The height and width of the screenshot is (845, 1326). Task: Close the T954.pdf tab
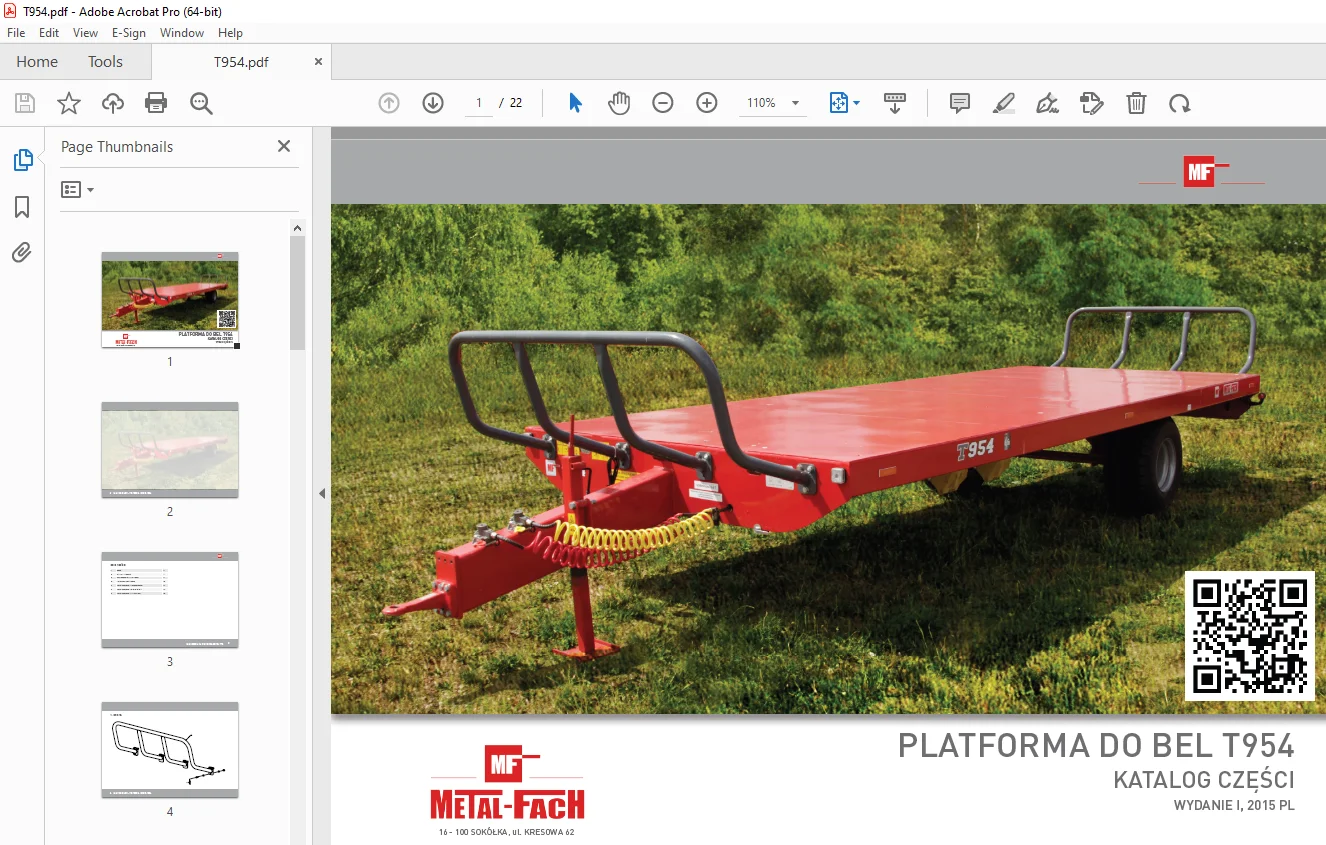[x=318, y=62]
